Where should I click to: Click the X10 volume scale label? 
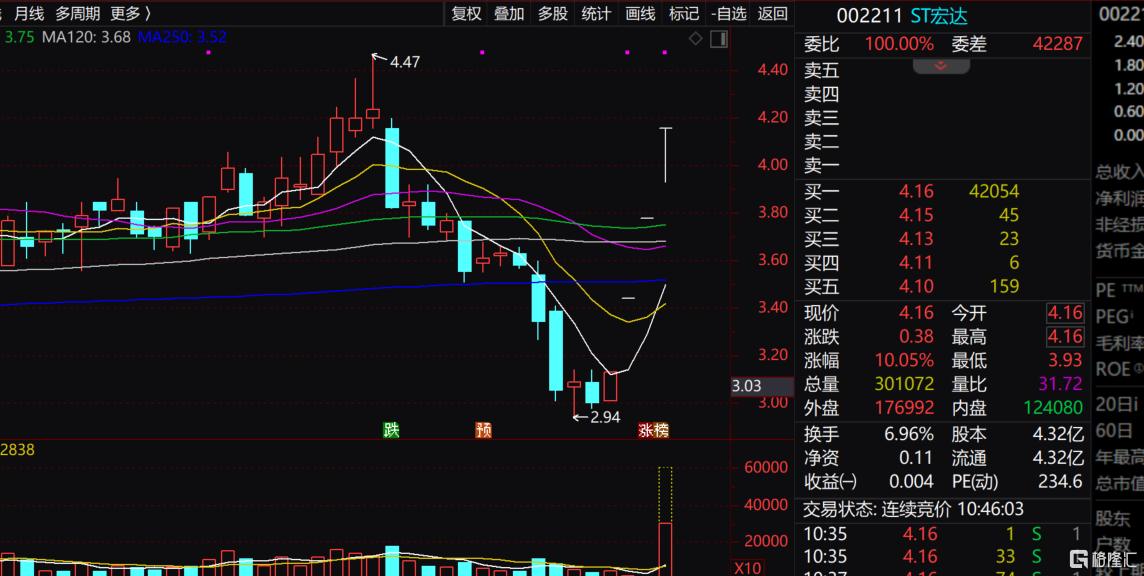[748, 567]
